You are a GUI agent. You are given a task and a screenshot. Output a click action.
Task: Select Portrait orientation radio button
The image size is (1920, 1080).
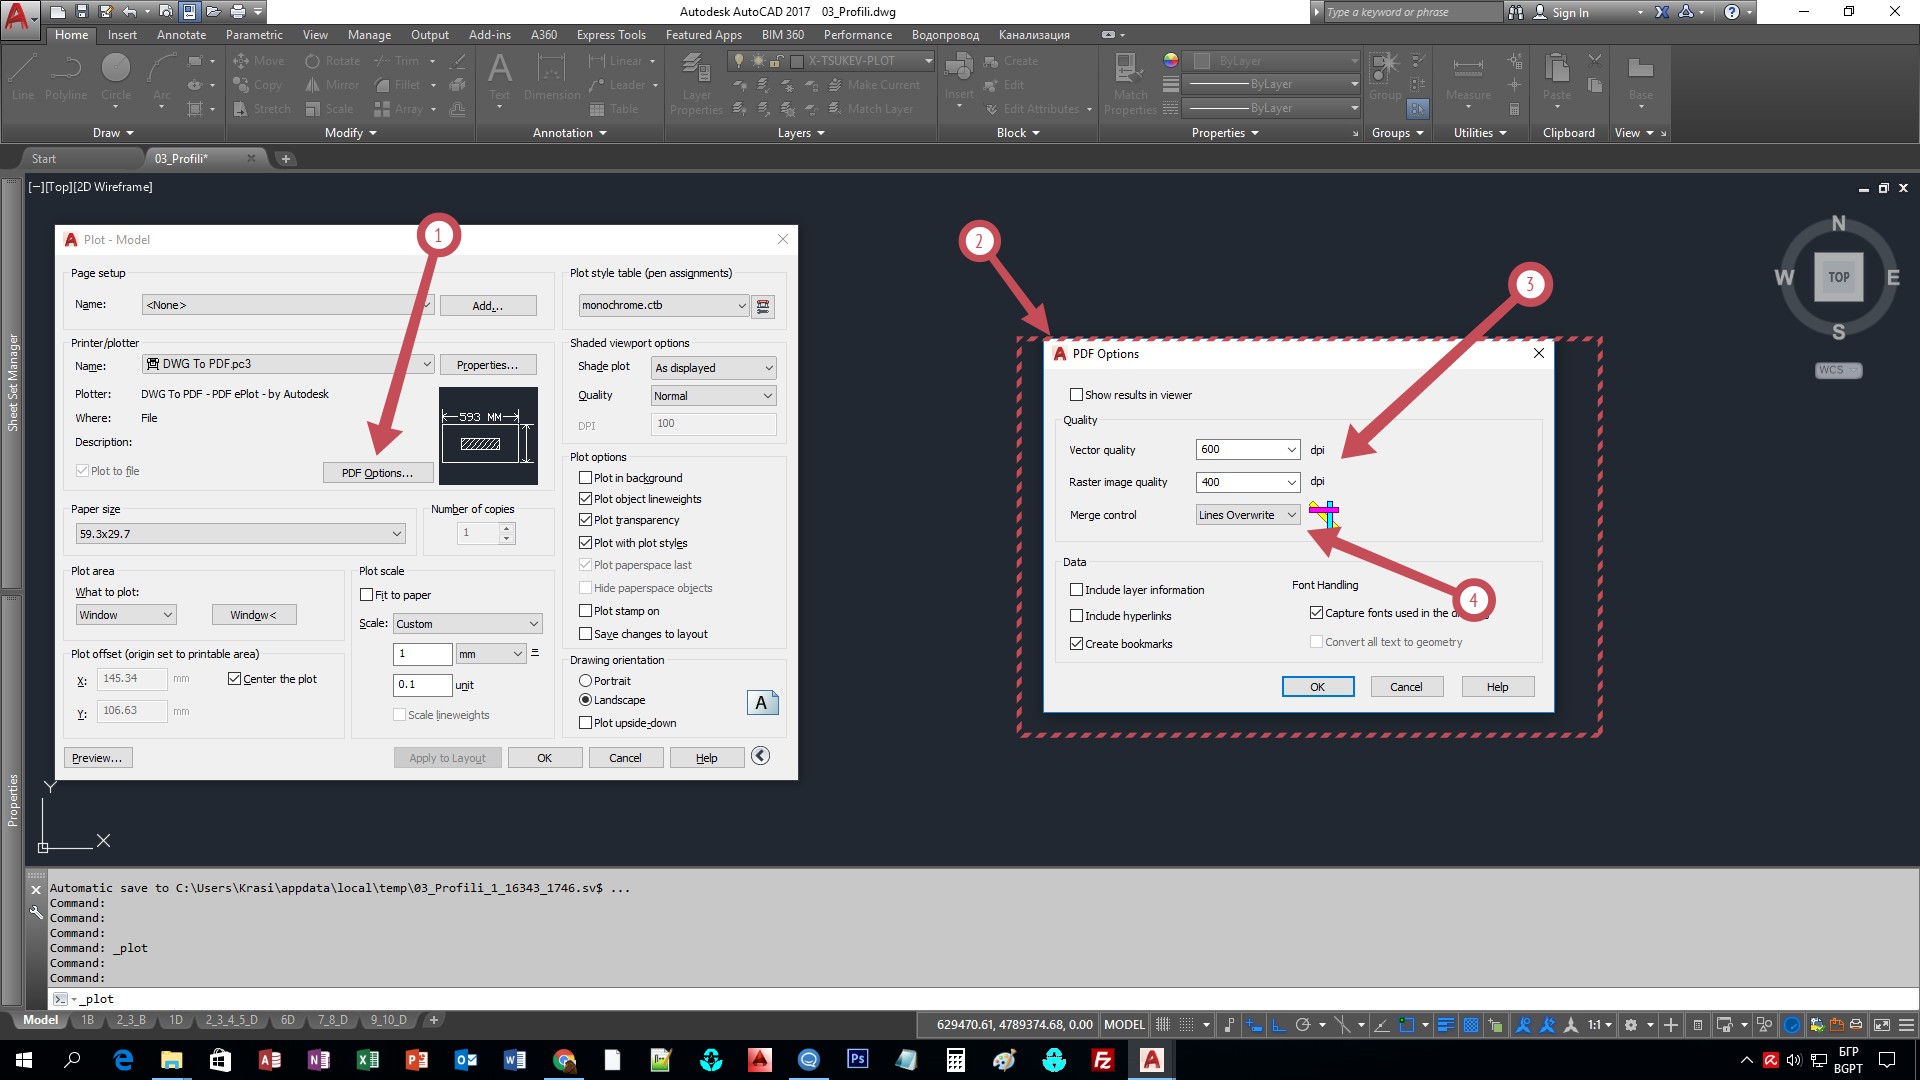585,681
